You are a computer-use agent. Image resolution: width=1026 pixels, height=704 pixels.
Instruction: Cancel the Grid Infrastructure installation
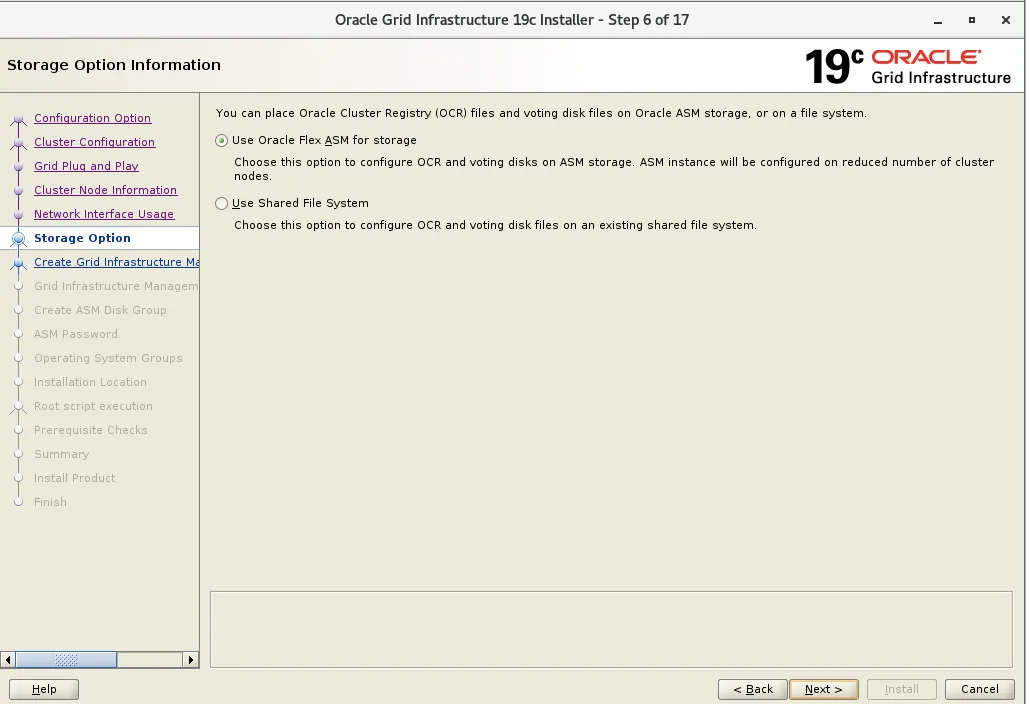pos(979,689)
